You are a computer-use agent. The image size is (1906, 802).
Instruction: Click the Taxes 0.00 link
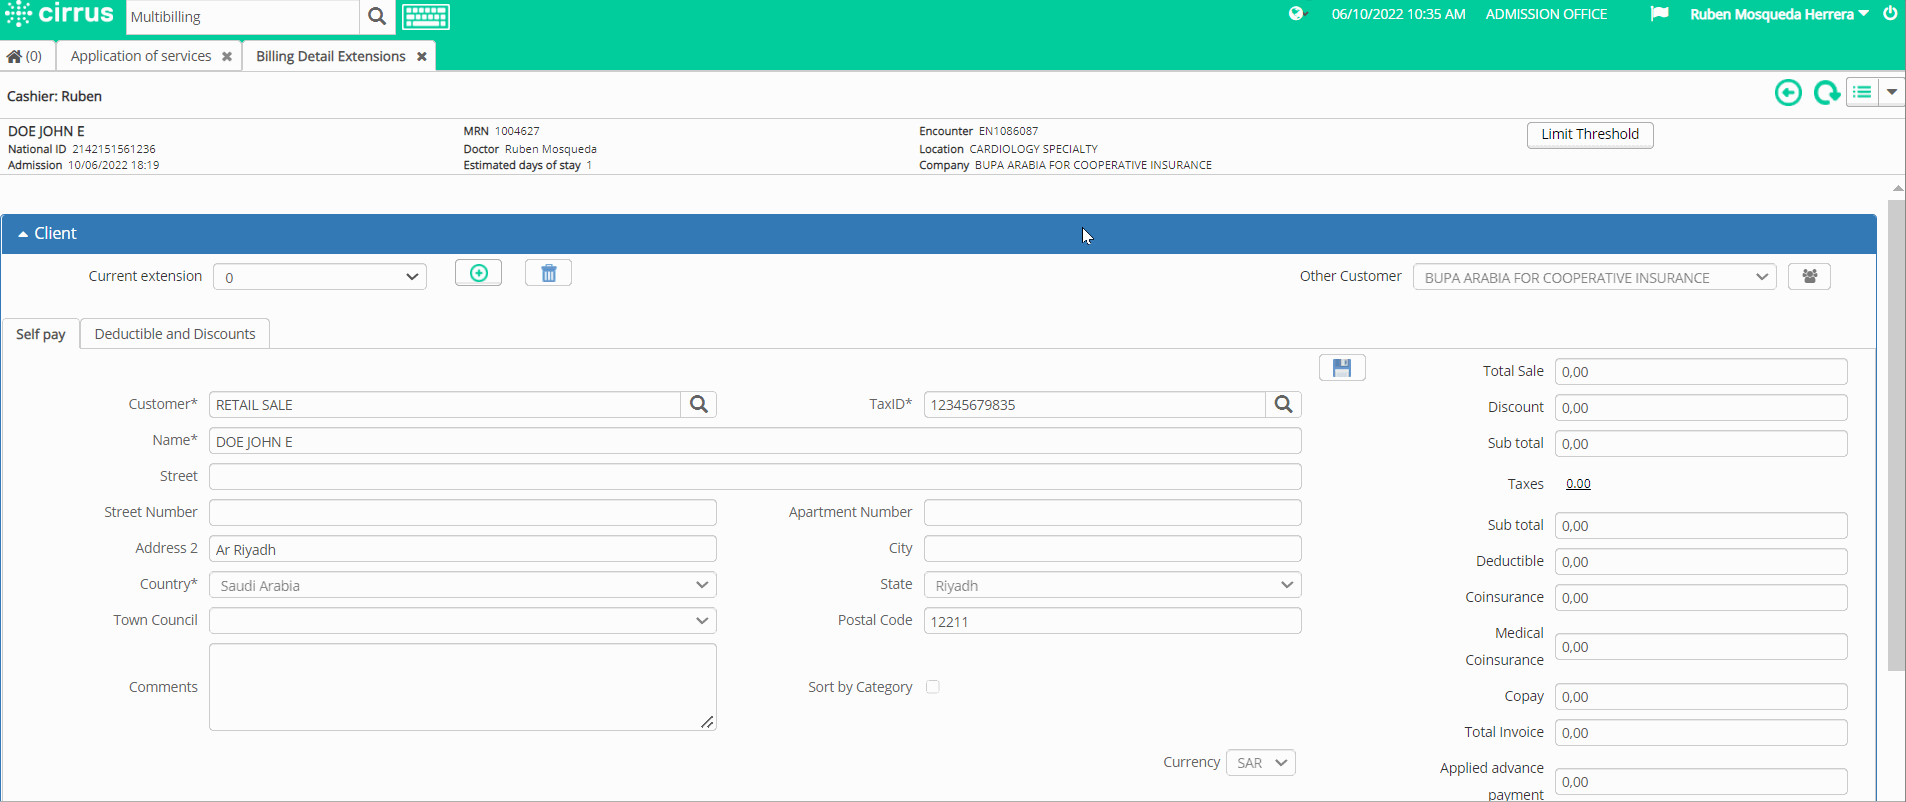tap(1578, 484)
